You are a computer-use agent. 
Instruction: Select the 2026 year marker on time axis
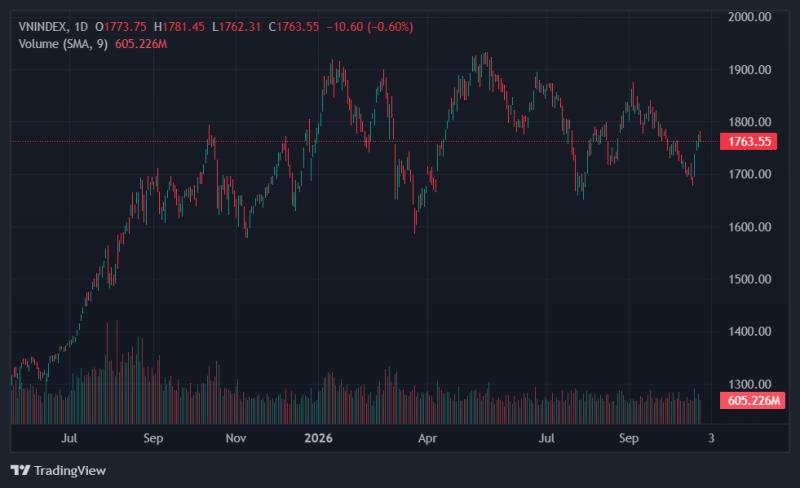[x=318, y=438]
